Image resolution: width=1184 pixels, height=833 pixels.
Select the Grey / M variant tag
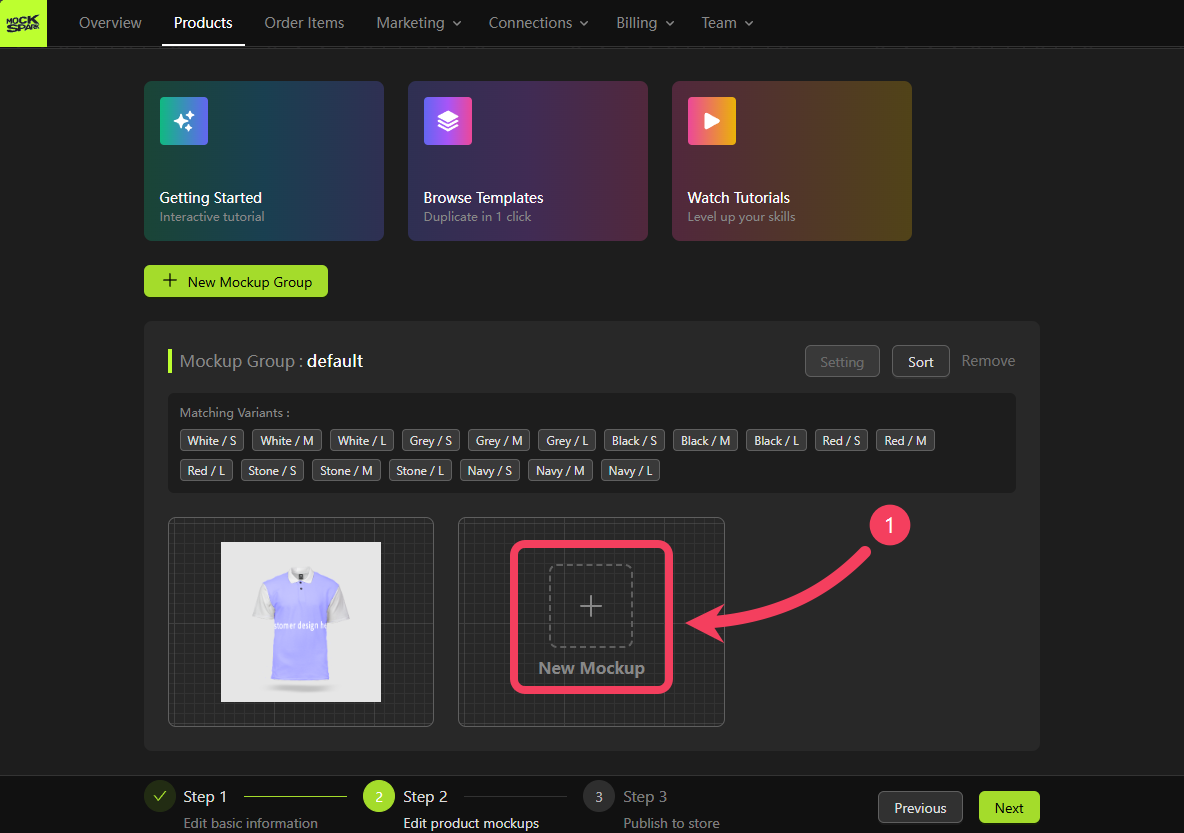pyautogui.click(x=498, y=440)
